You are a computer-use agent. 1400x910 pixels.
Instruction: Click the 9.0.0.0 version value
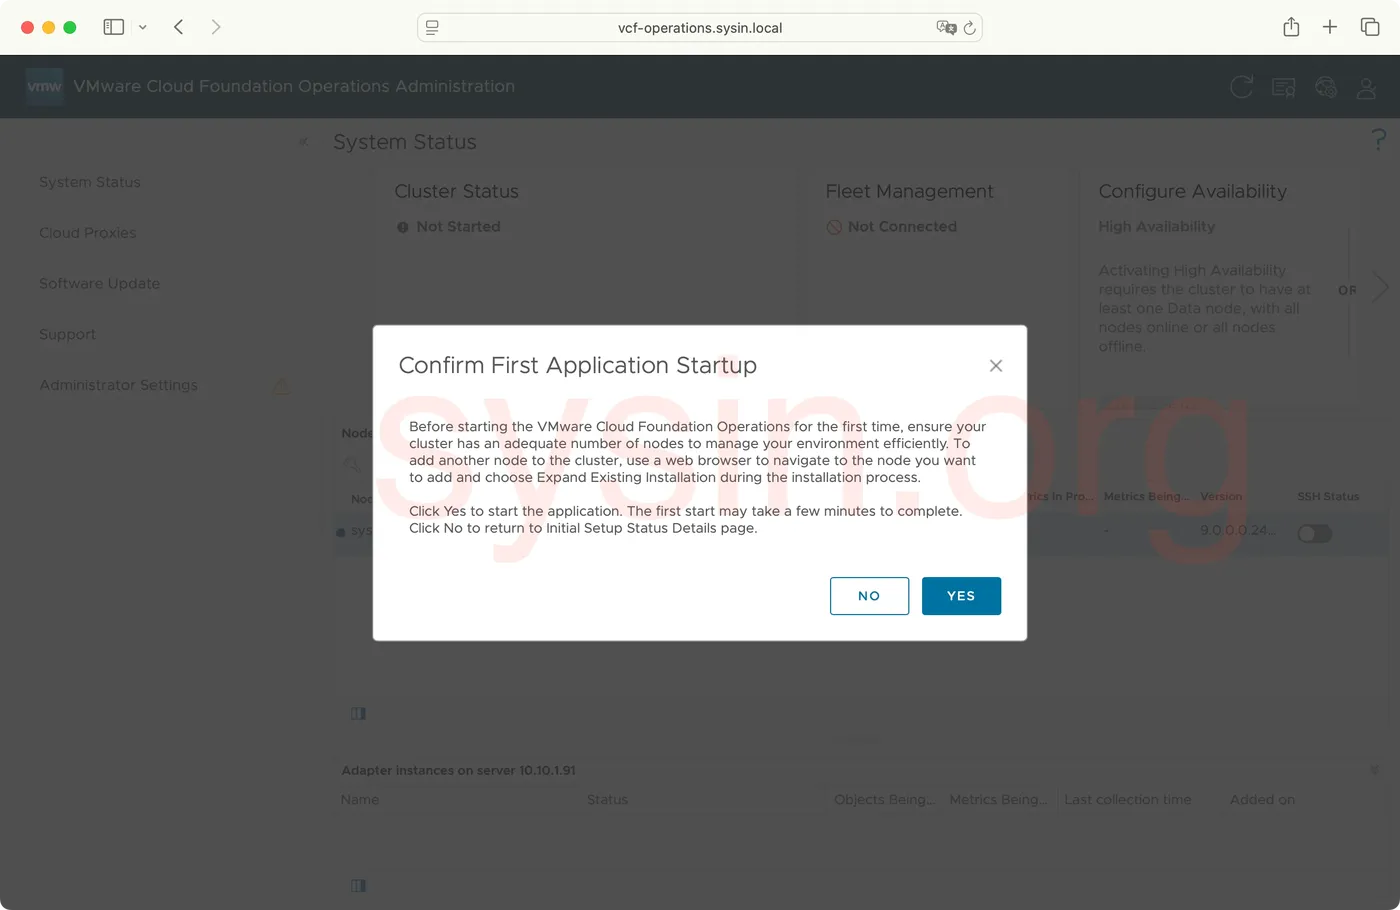point(1238,530)
